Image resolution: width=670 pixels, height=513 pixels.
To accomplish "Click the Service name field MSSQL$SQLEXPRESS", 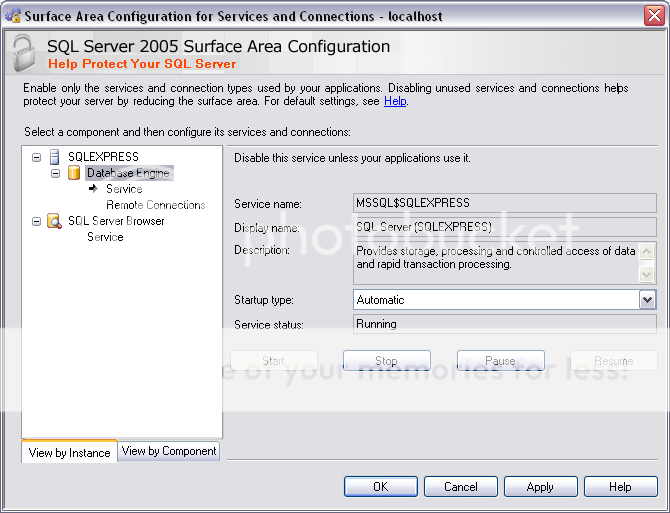I will pos(505,203).
